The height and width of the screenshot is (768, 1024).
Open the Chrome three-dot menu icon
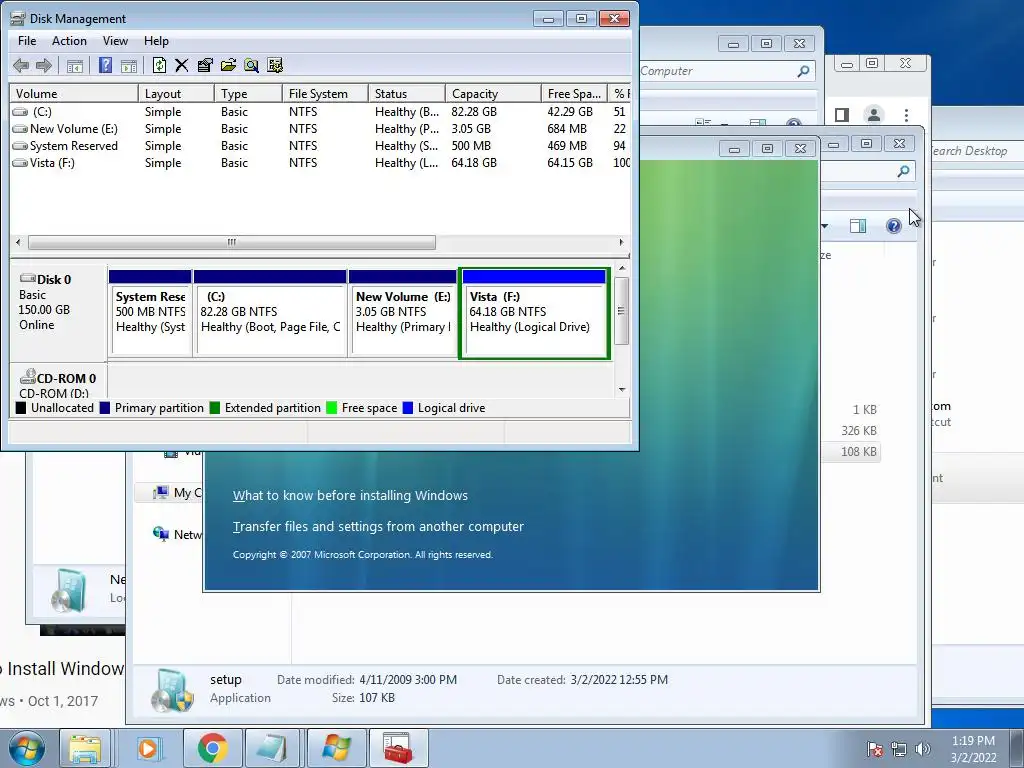(906, 116)
